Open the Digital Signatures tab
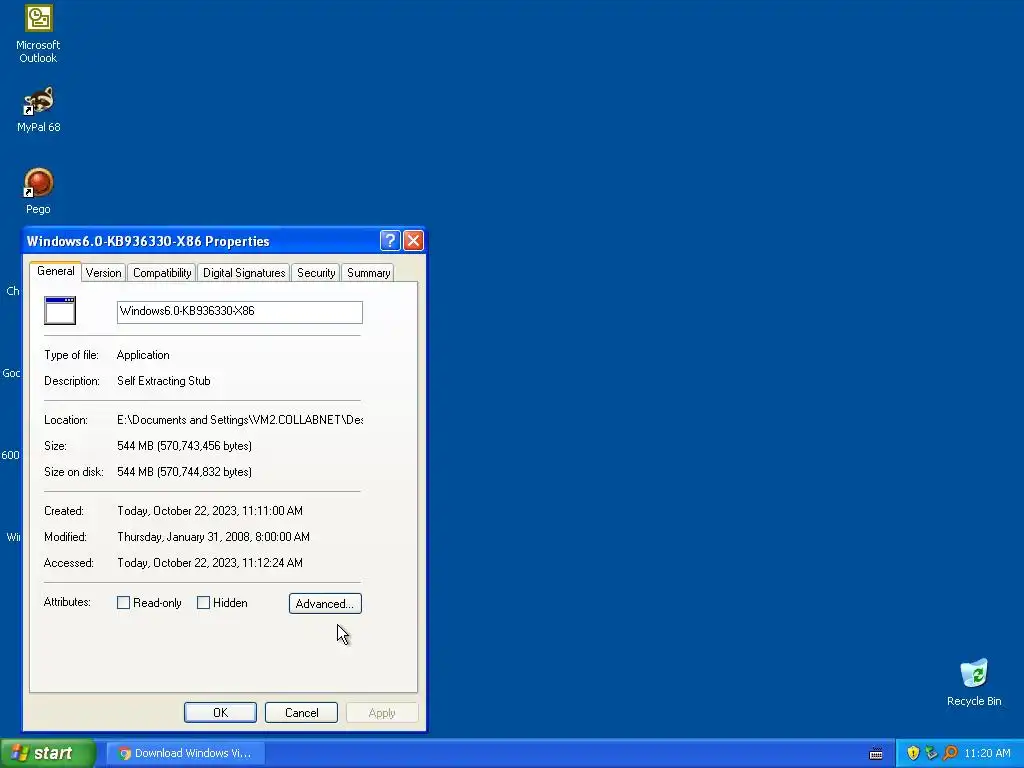1024x768 pixels. tap(244, 273)
